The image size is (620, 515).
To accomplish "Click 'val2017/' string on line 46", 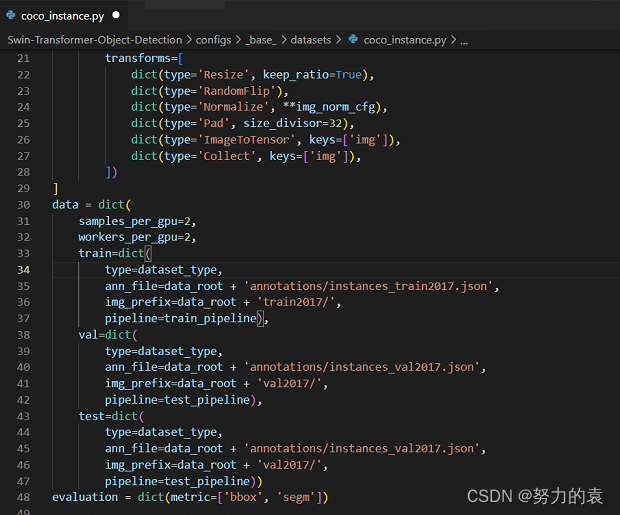I will pos(289,465).
